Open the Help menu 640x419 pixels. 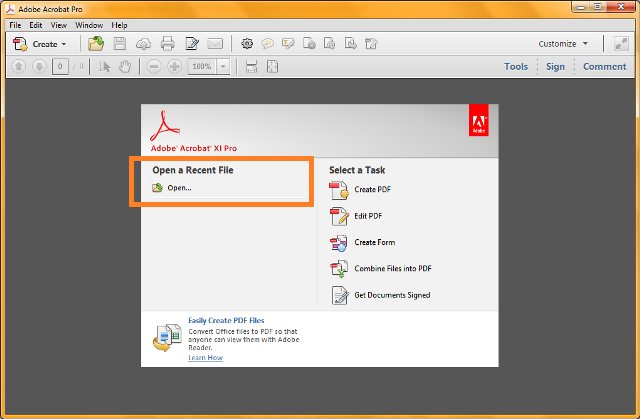pyautogui.click(x=119, y=25)
